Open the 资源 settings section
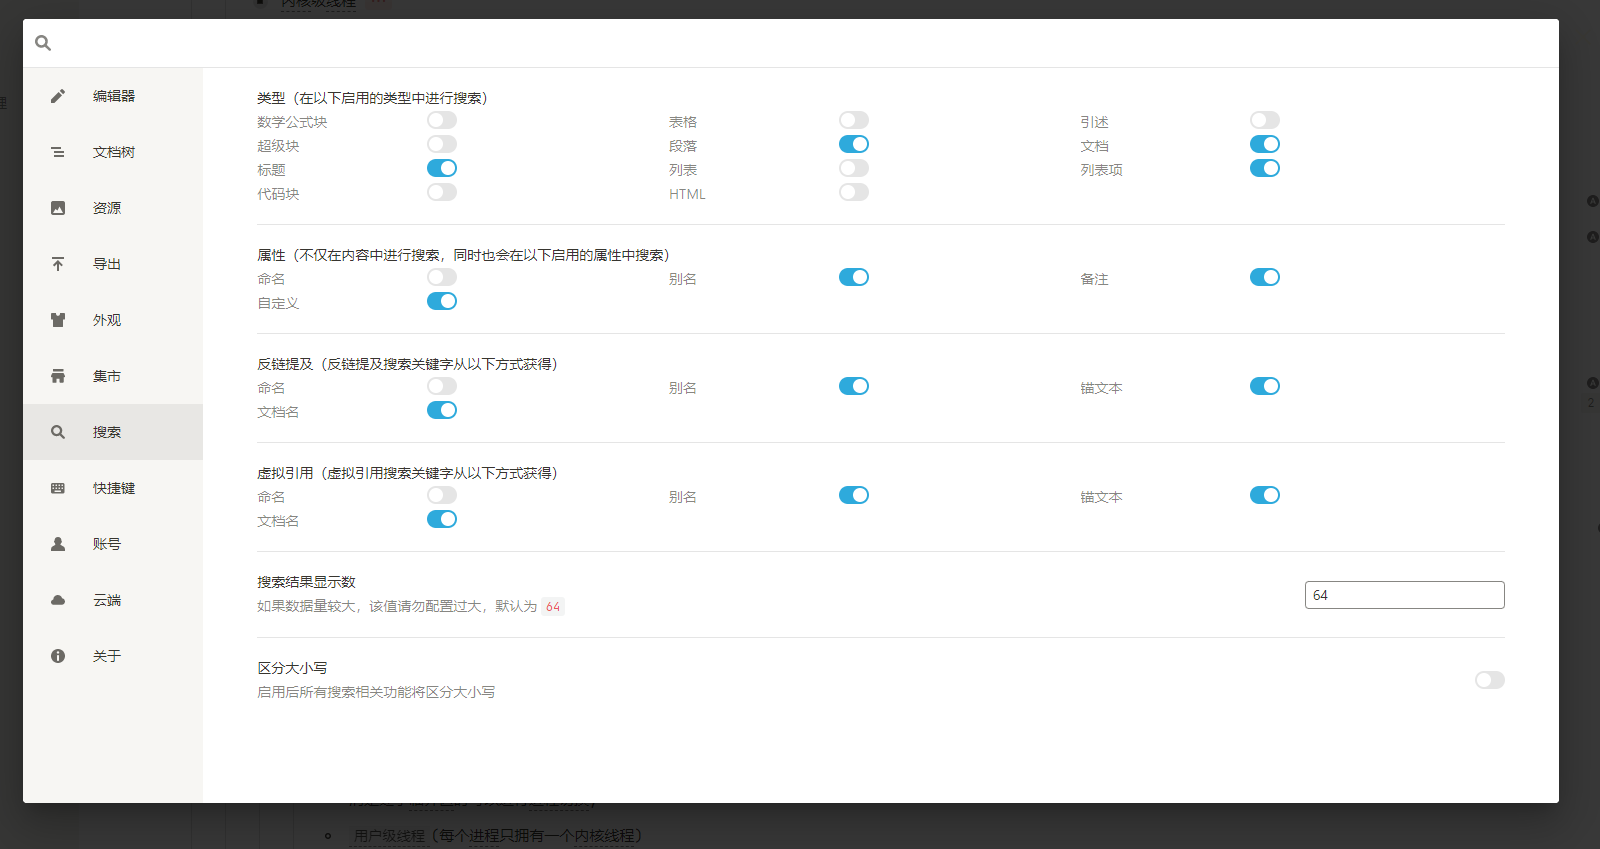This screenshot has height=849, width=1600. 113,208
